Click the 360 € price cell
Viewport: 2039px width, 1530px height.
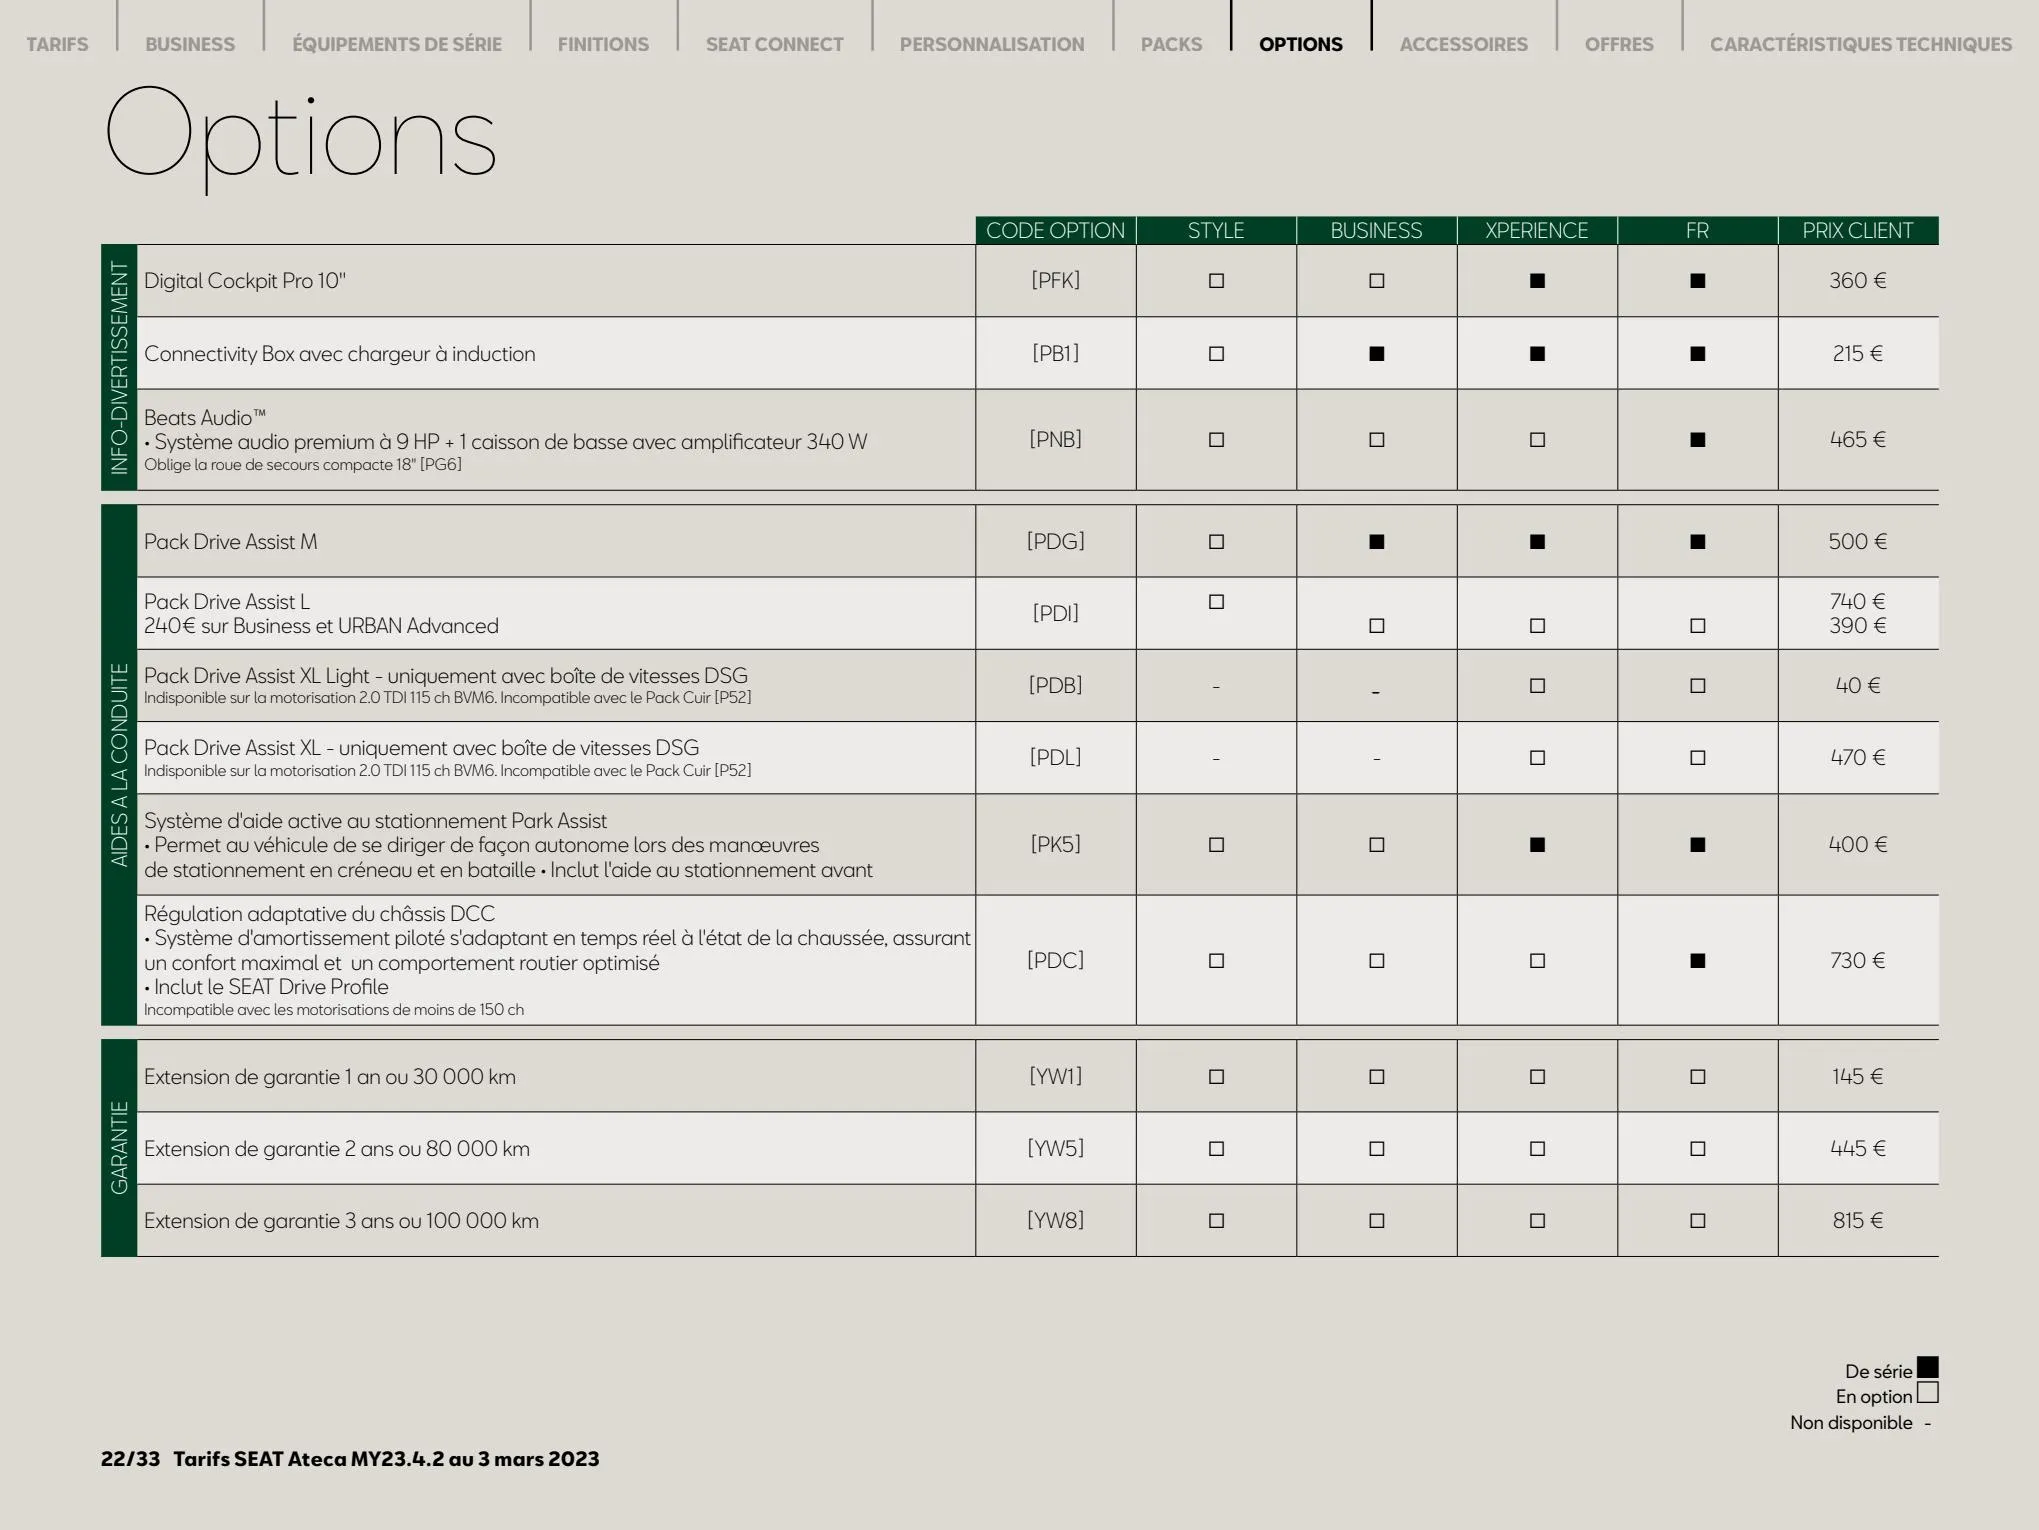coord(1858,281)
